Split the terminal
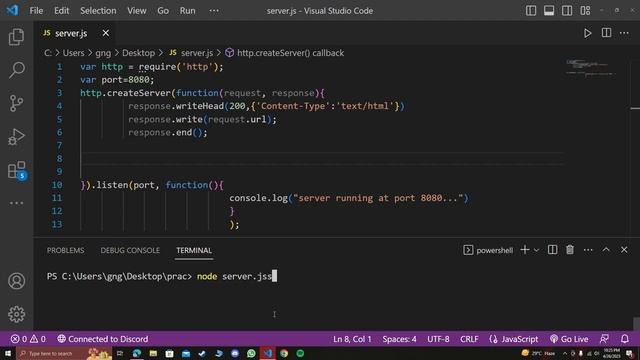The height and width of the screenshot is (360, 640). [x=552, y=250]
